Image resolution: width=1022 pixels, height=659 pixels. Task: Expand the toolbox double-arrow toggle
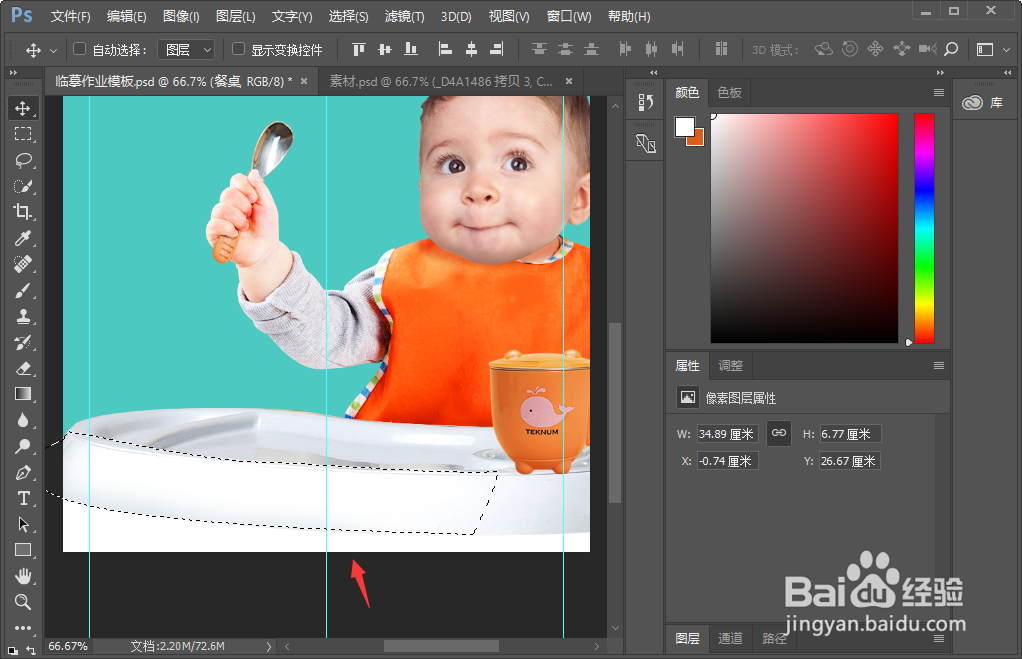pyautogui.click(x=13, y=72)
